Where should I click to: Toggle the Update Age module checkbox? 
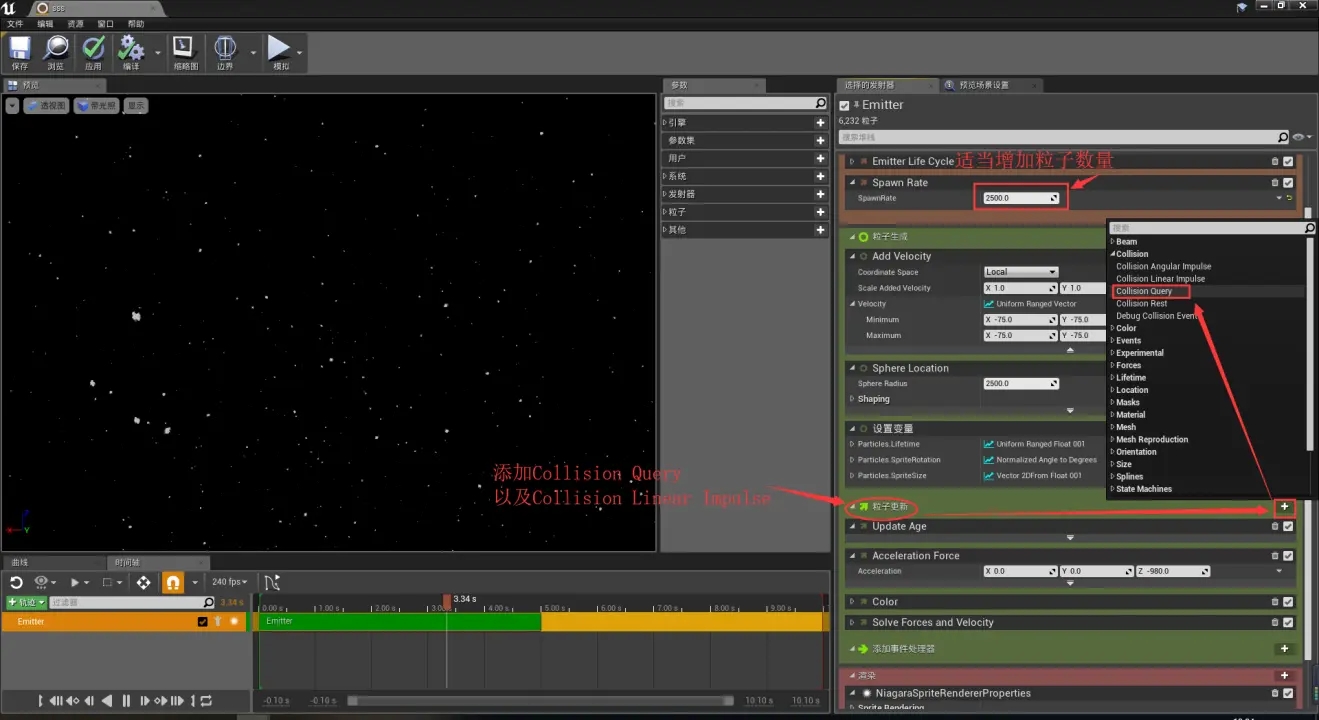[x=1288, y=526]
